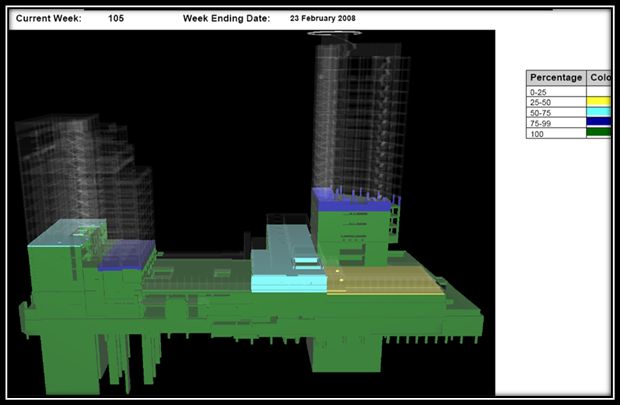Select the 50-75 percentage row label
Image resolution: width=620 pixels, height=405 pixels.
(x=543, y=112)
